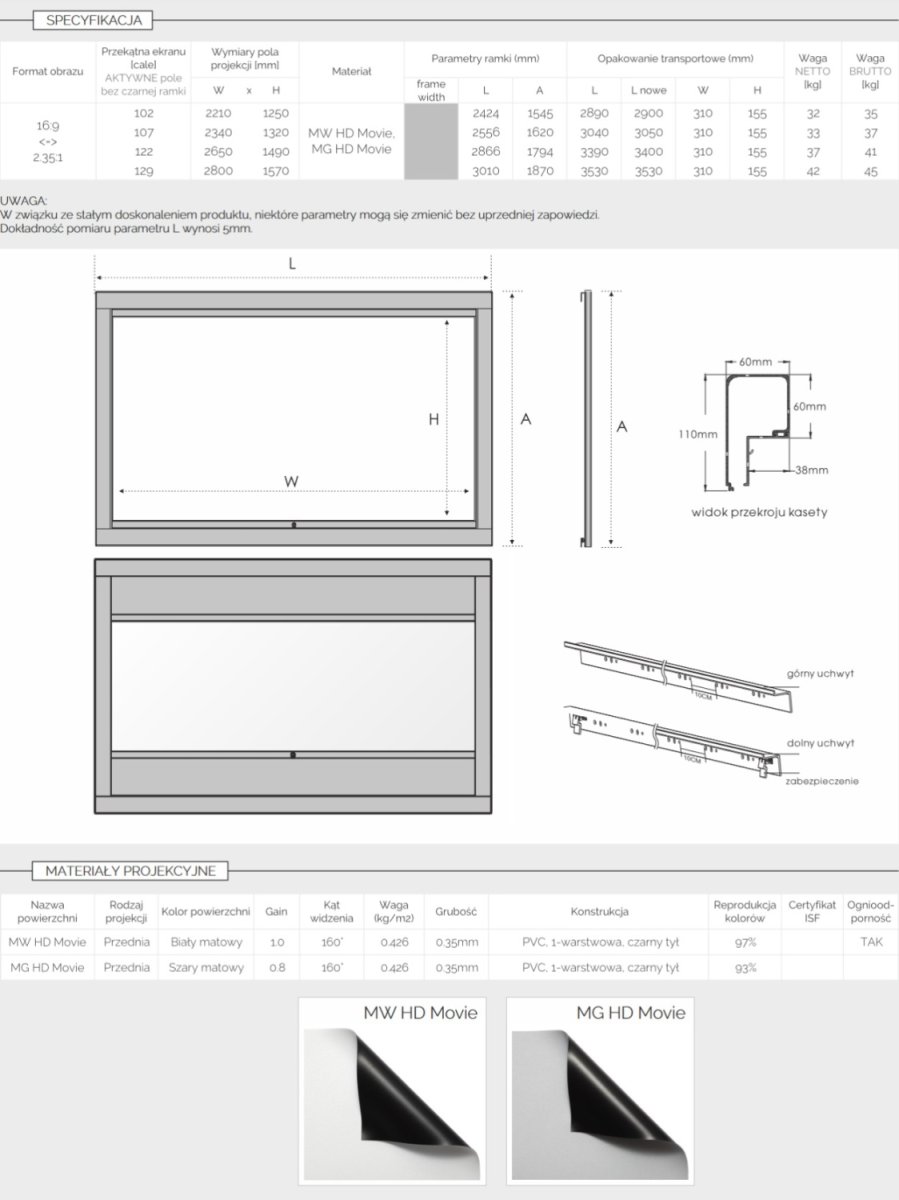Select the MW HD Movie material sample image
This screenshot has width=899, height=1200.
392,1090
